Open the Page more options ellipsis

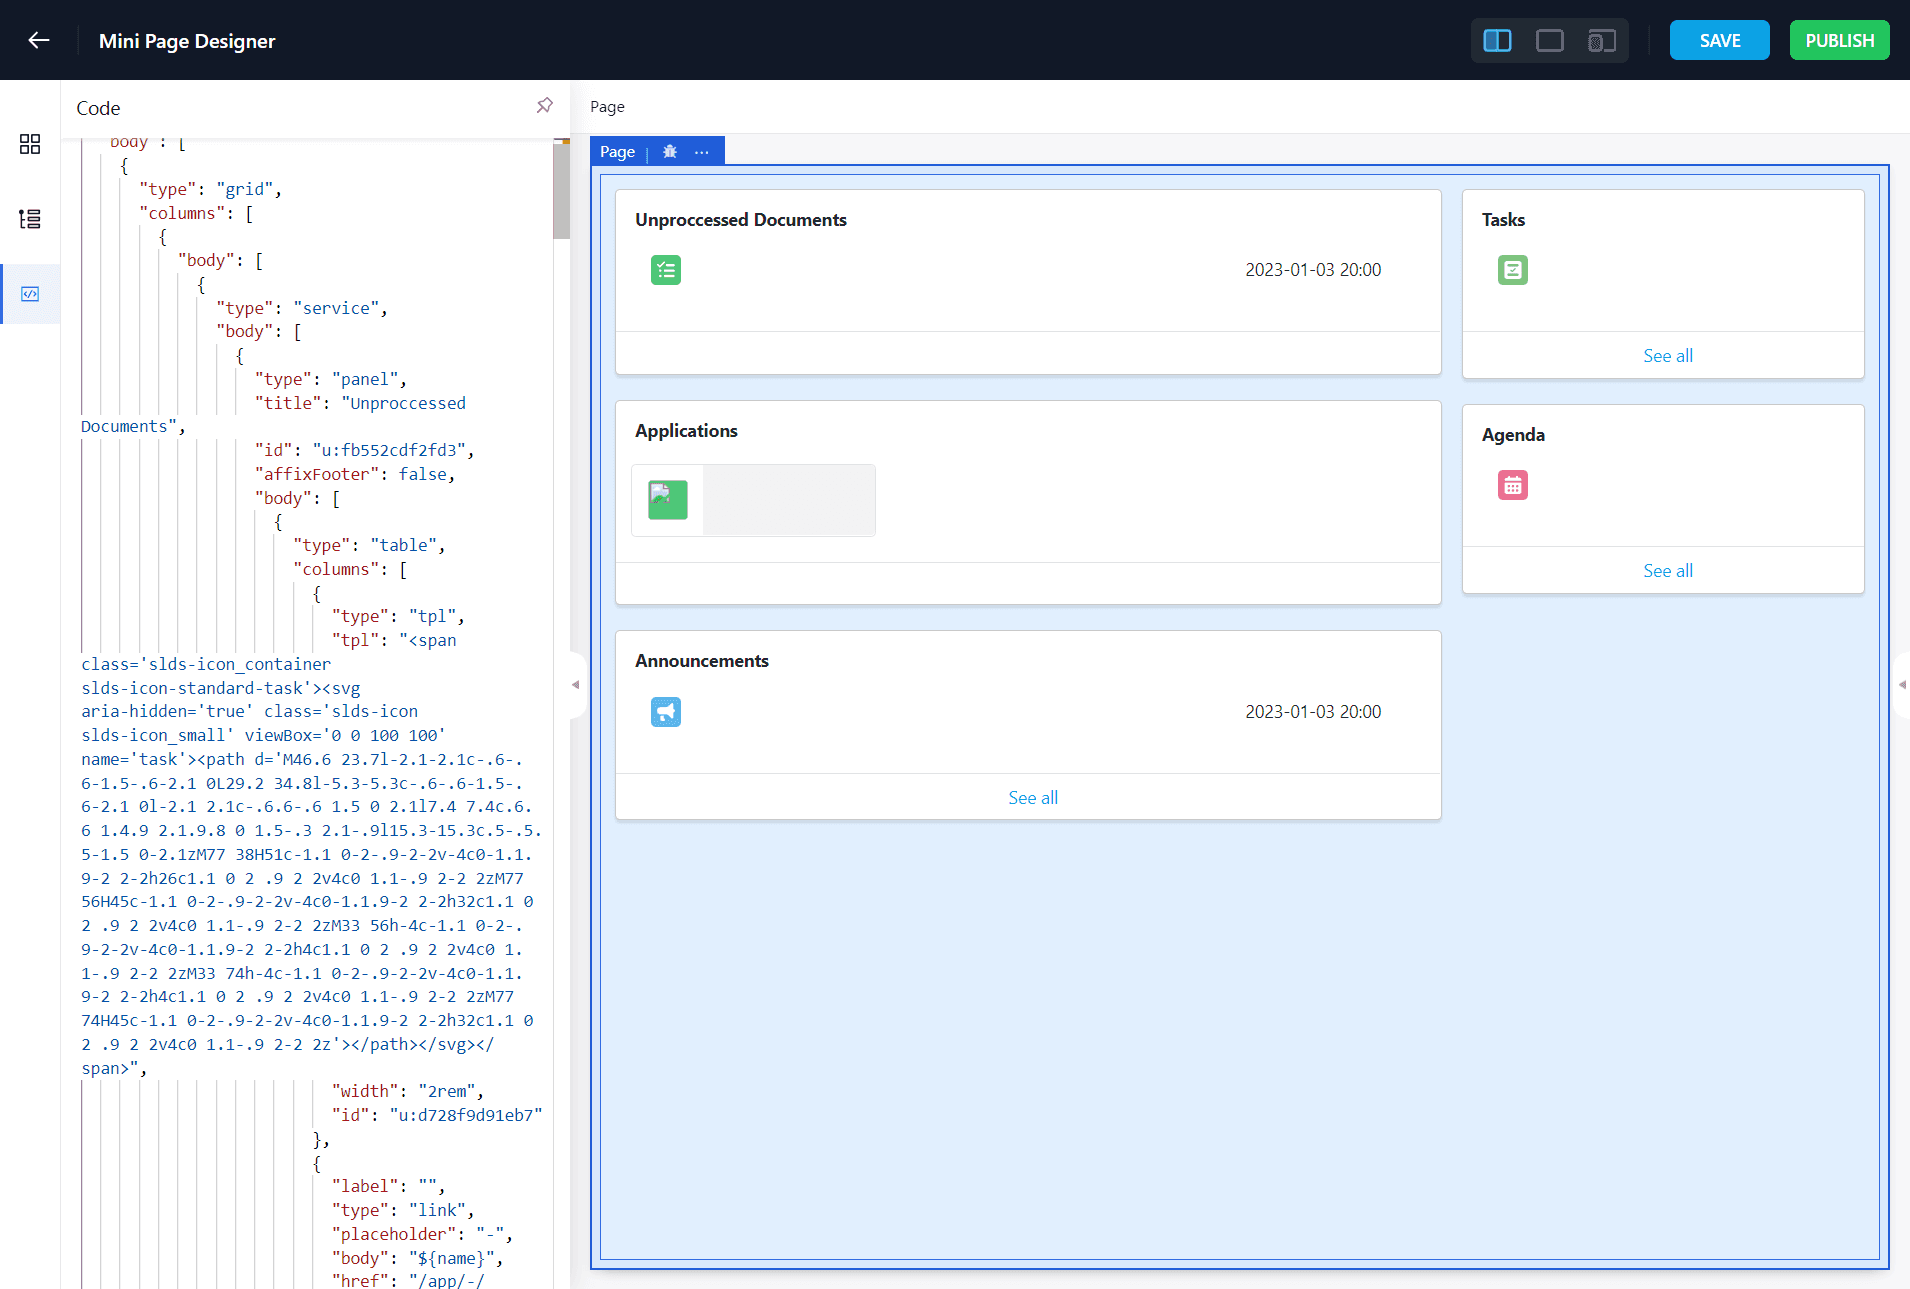point(702,152)
